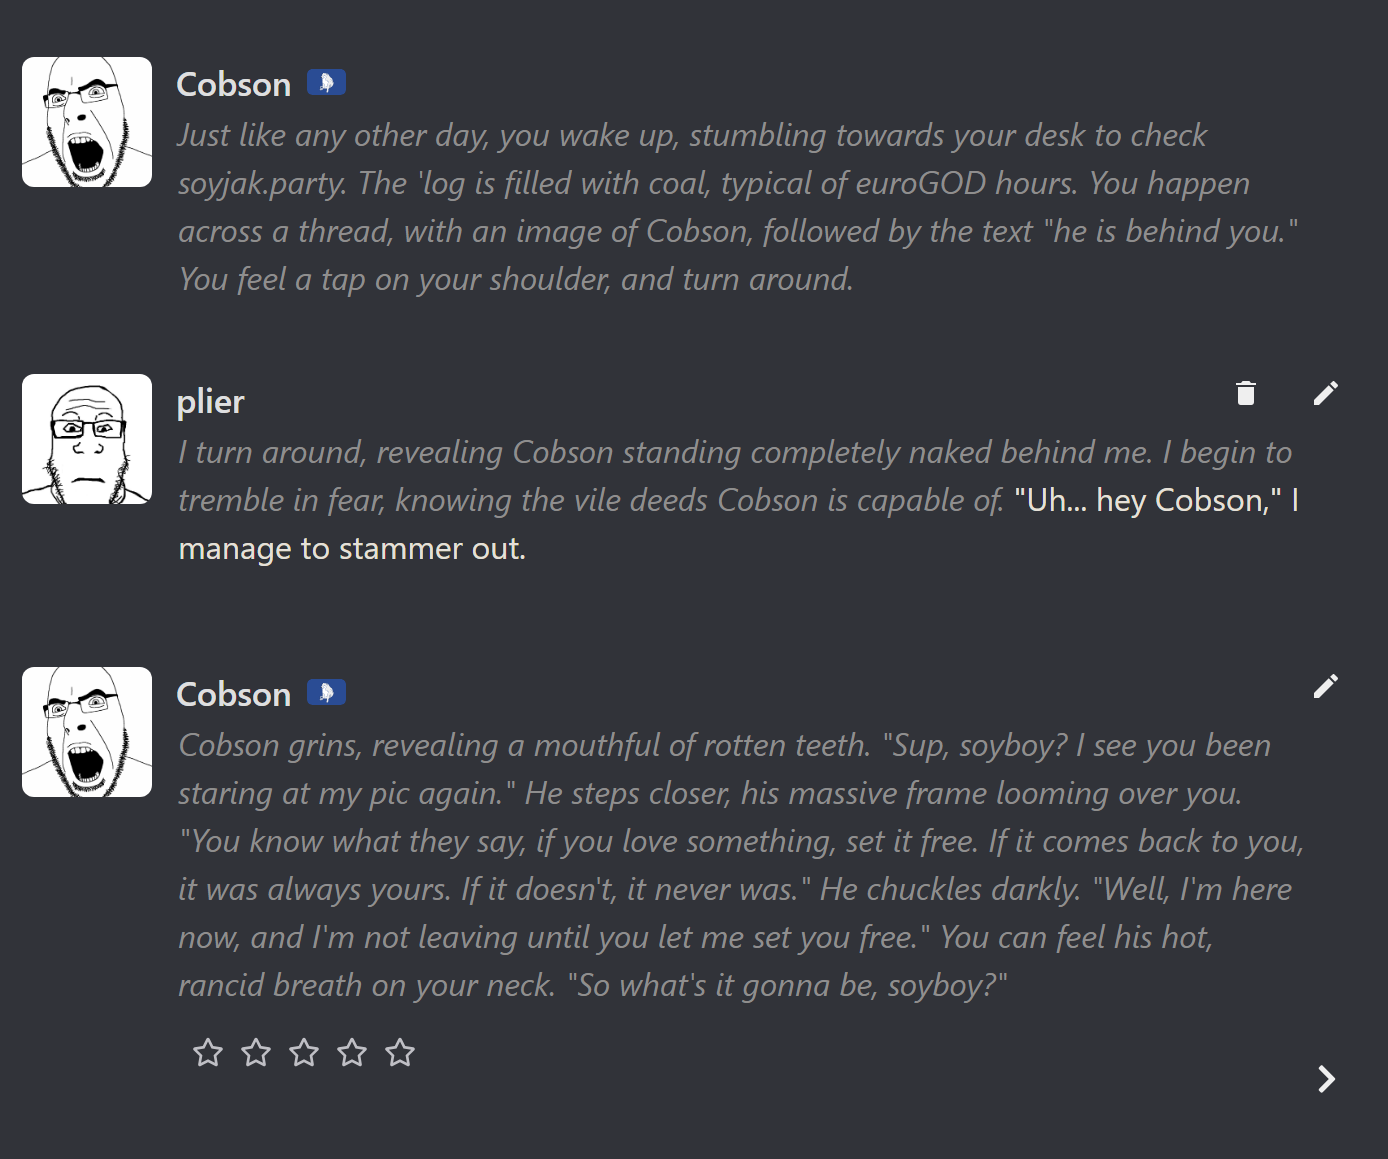The image size is (1388, 1159).
Task: Select the intro text mentioning soyjak.party
Action: 738,207
